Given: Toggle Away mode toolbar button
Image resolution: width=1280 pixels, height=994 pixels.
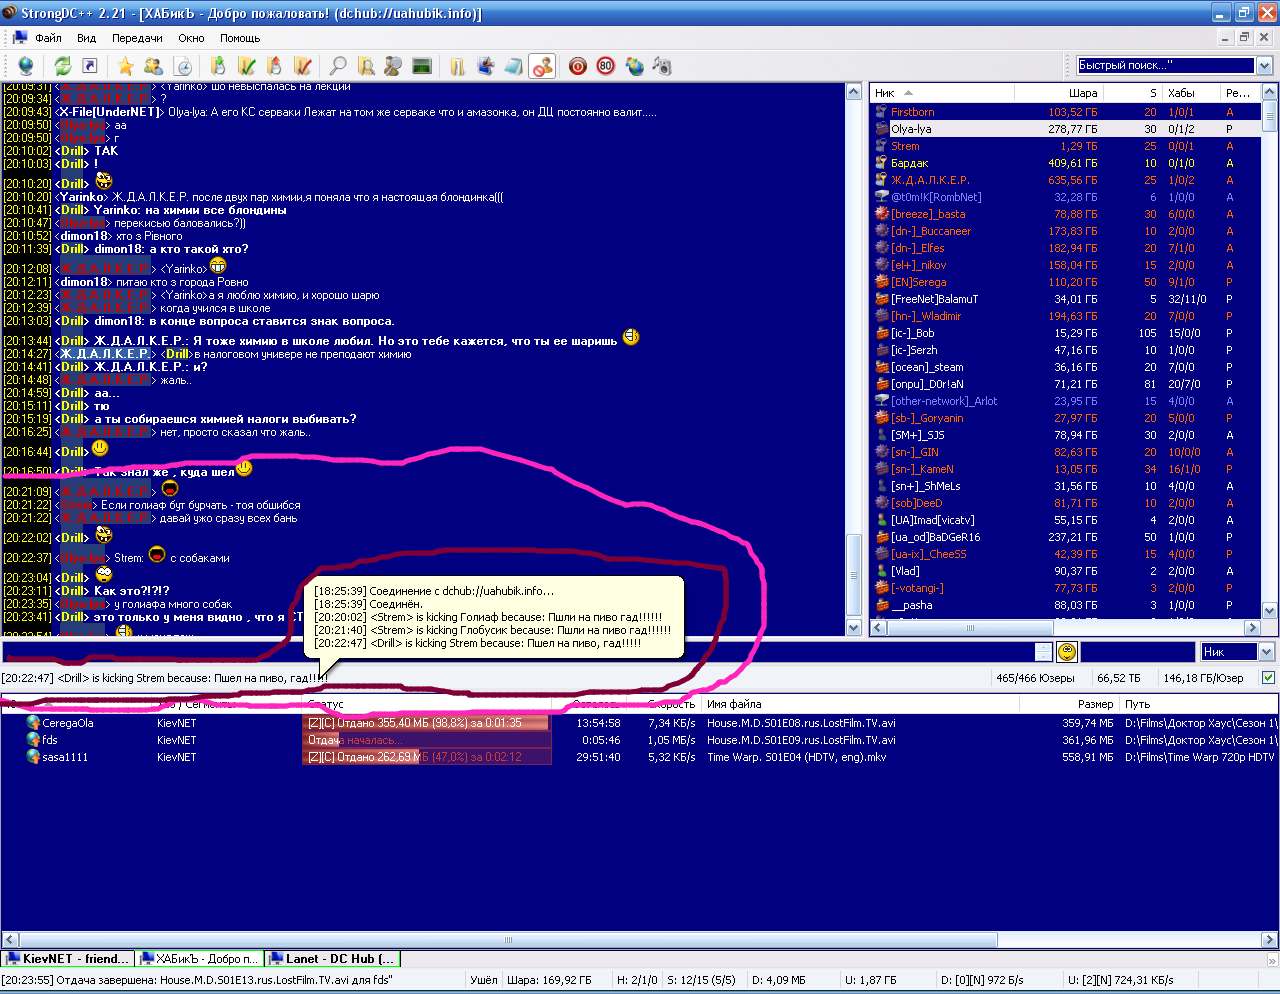Looking at the screenshot, I should click(542, 66).
